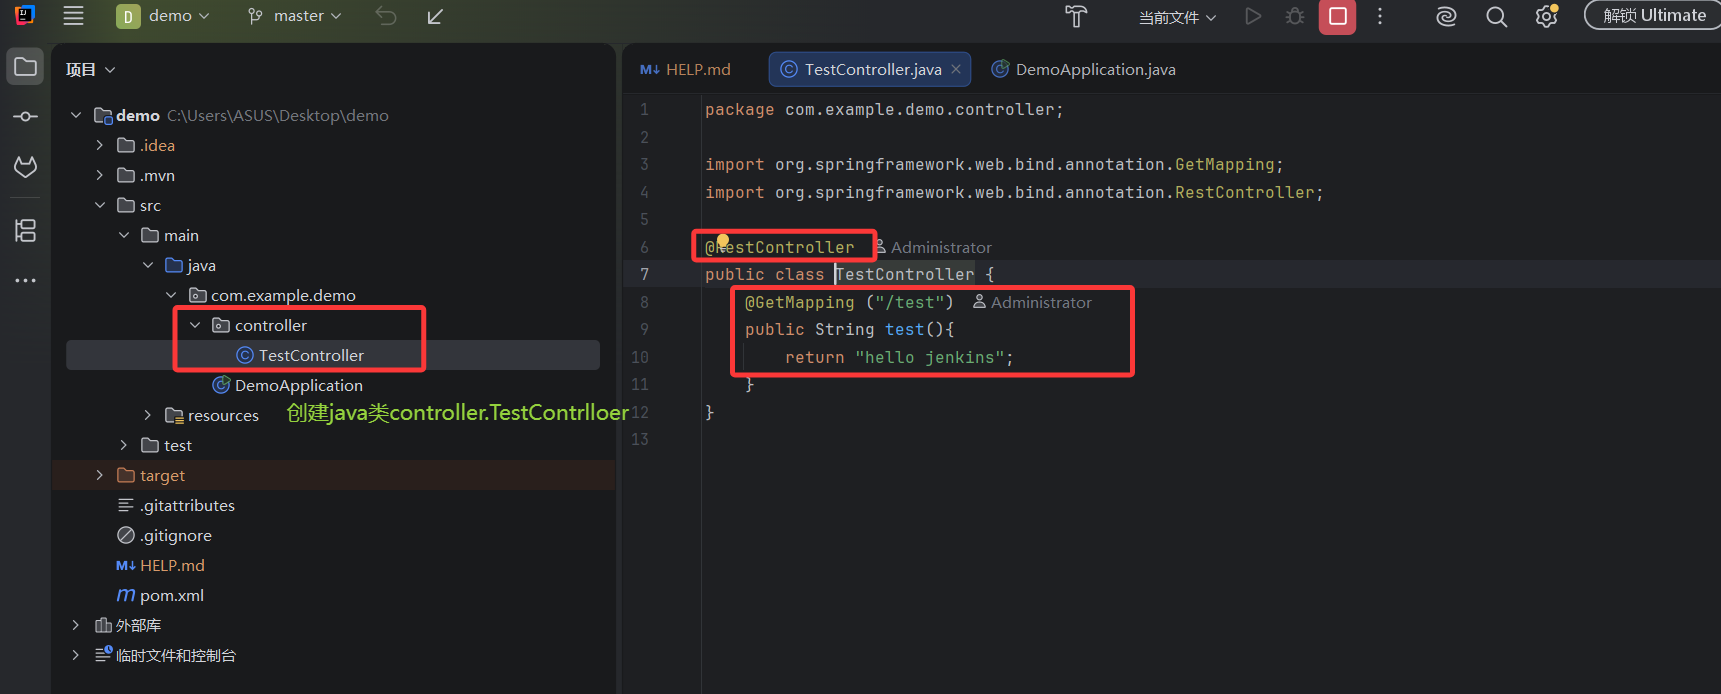Expand the resources folder
This screenshot has height=694, width=1721.
pos(148,415)
